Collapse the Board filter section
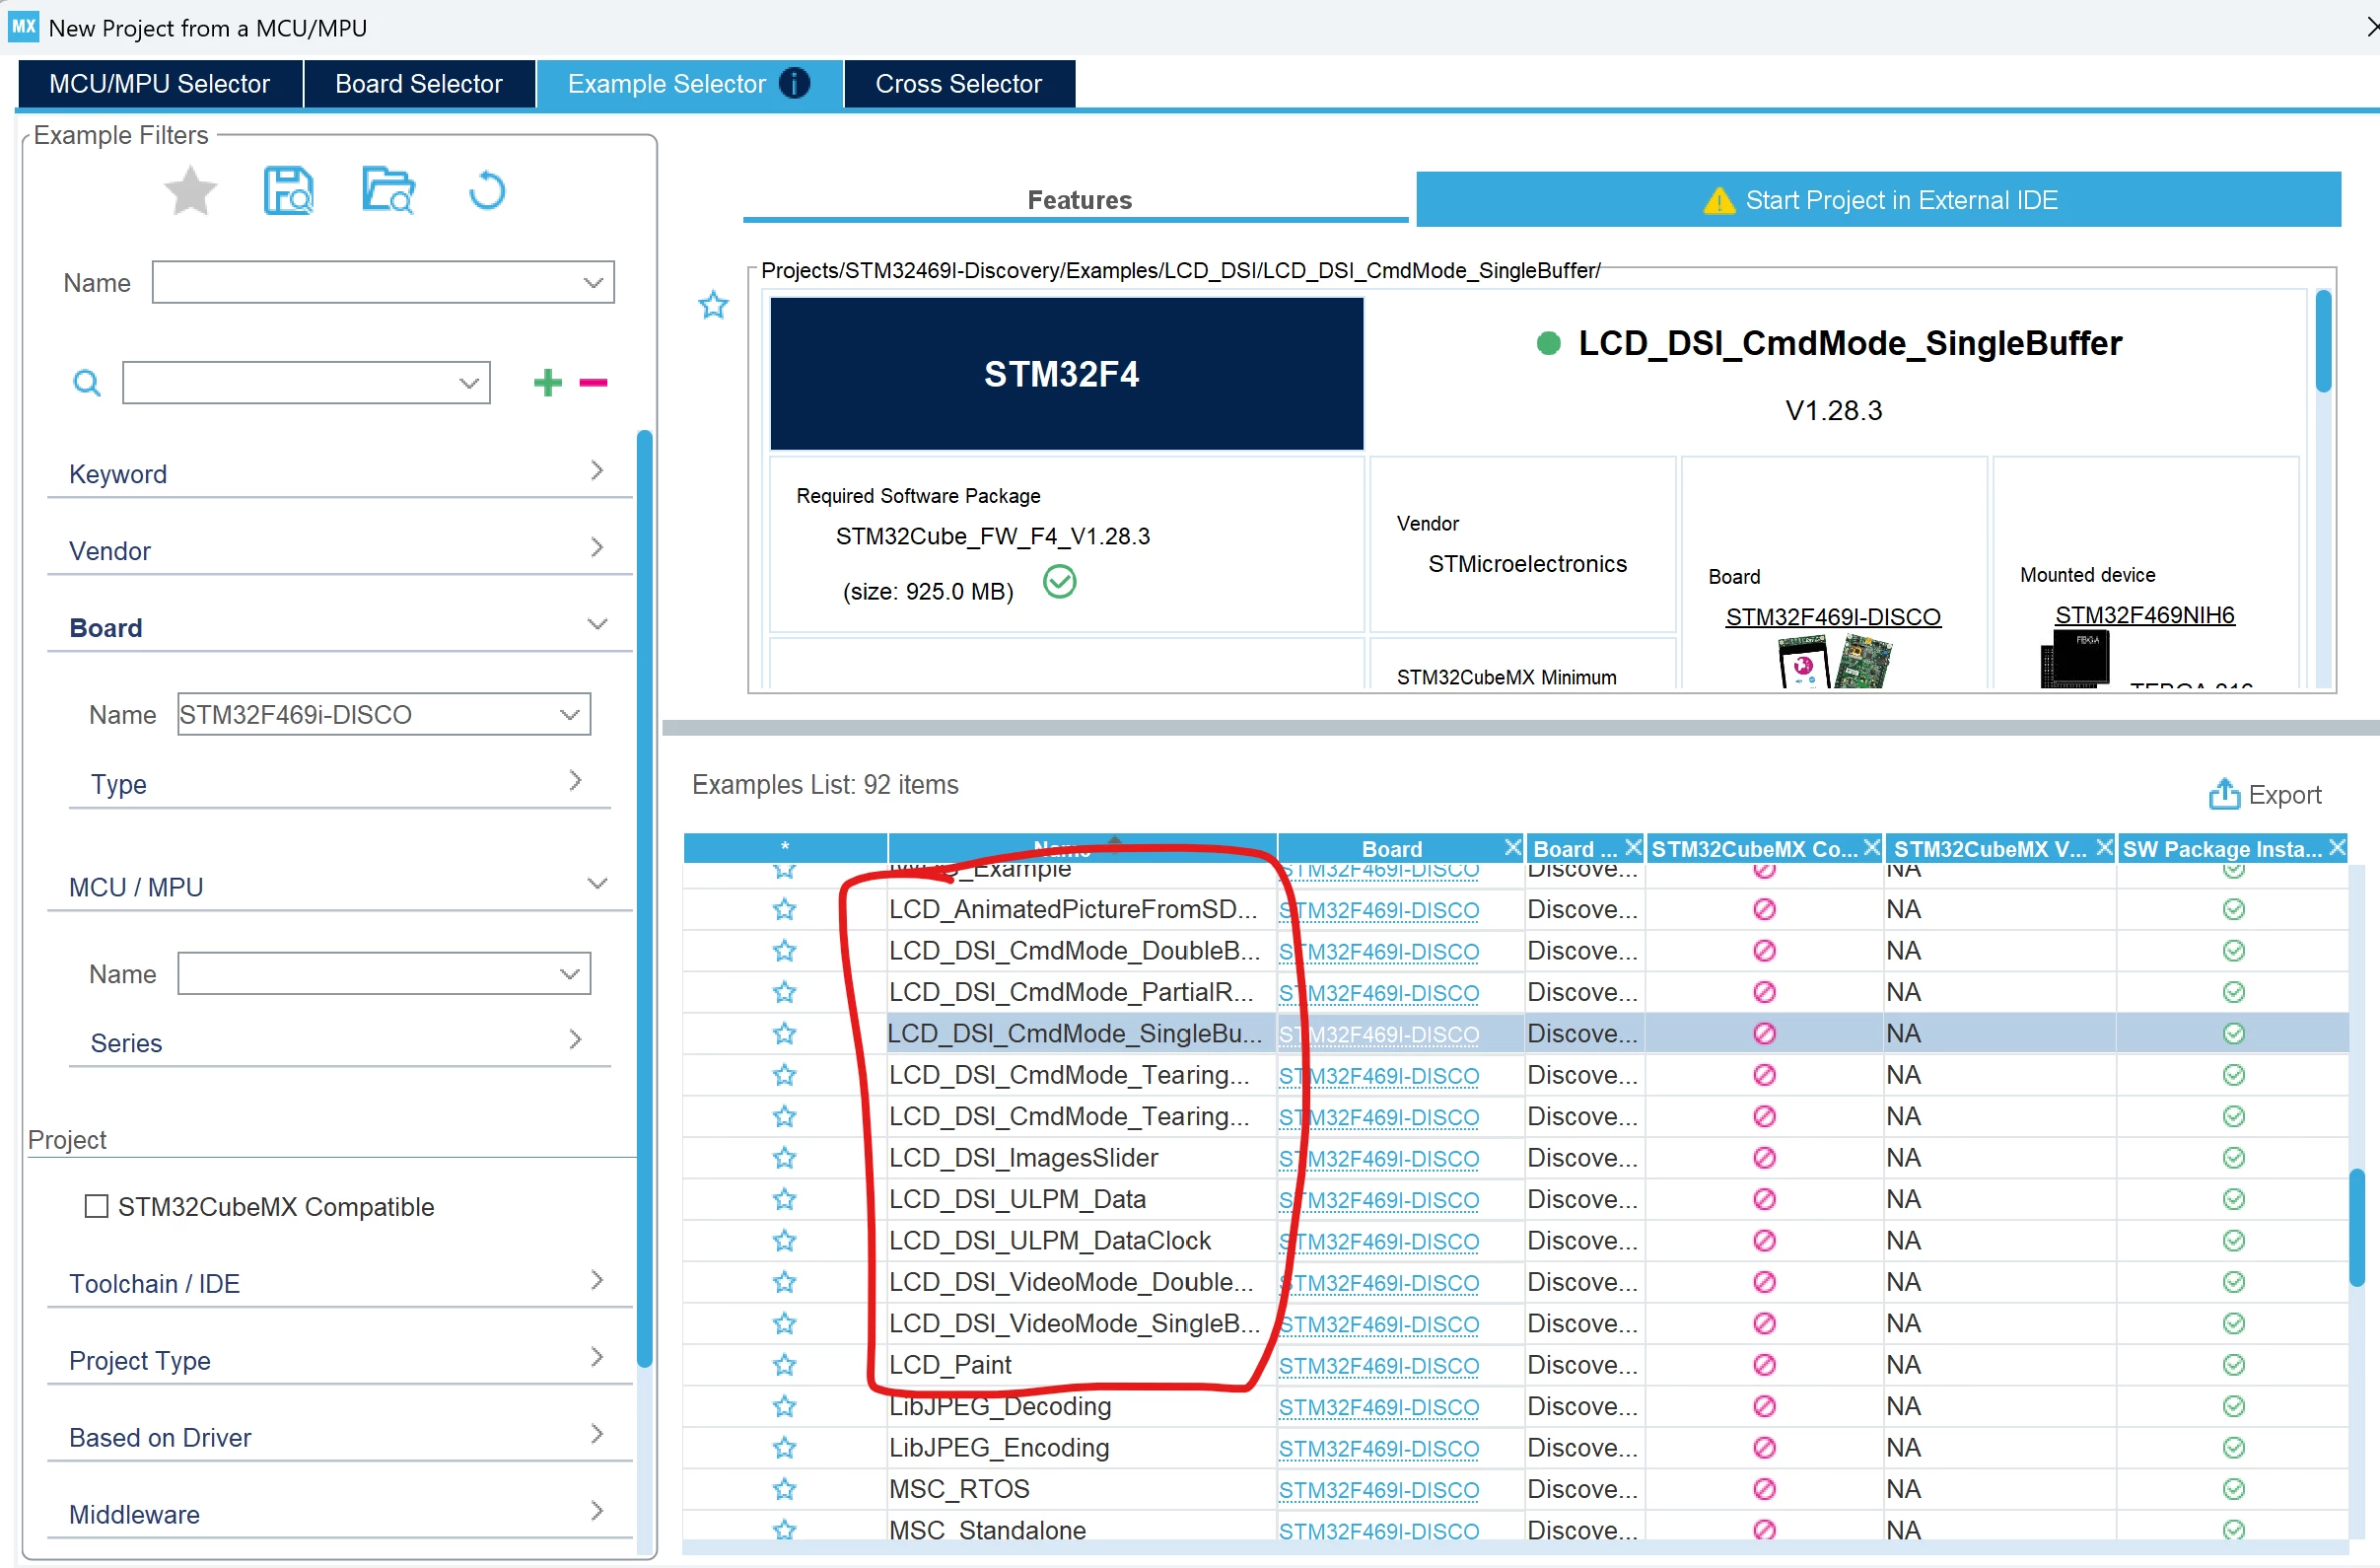Screen dimensions: 2380x1568 tap(340, 627)
